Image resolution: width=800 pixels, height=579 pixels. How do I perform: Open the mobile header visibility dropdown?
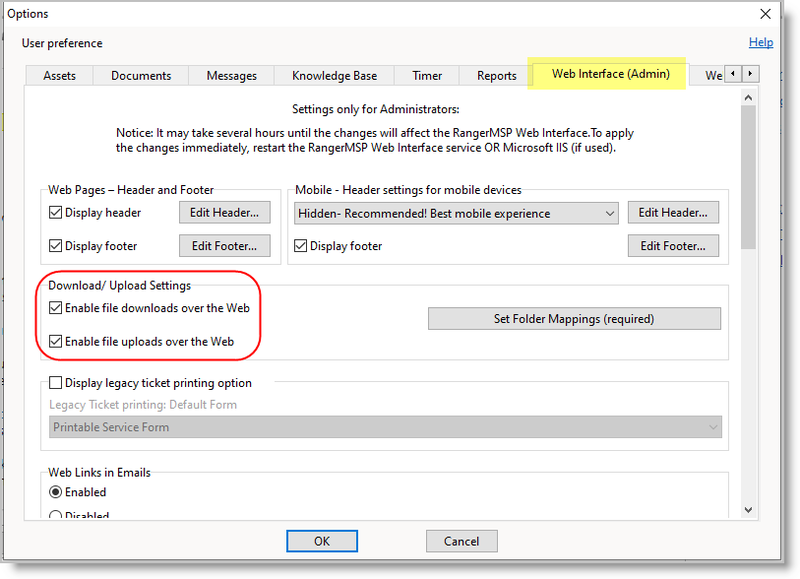(607, 212)
